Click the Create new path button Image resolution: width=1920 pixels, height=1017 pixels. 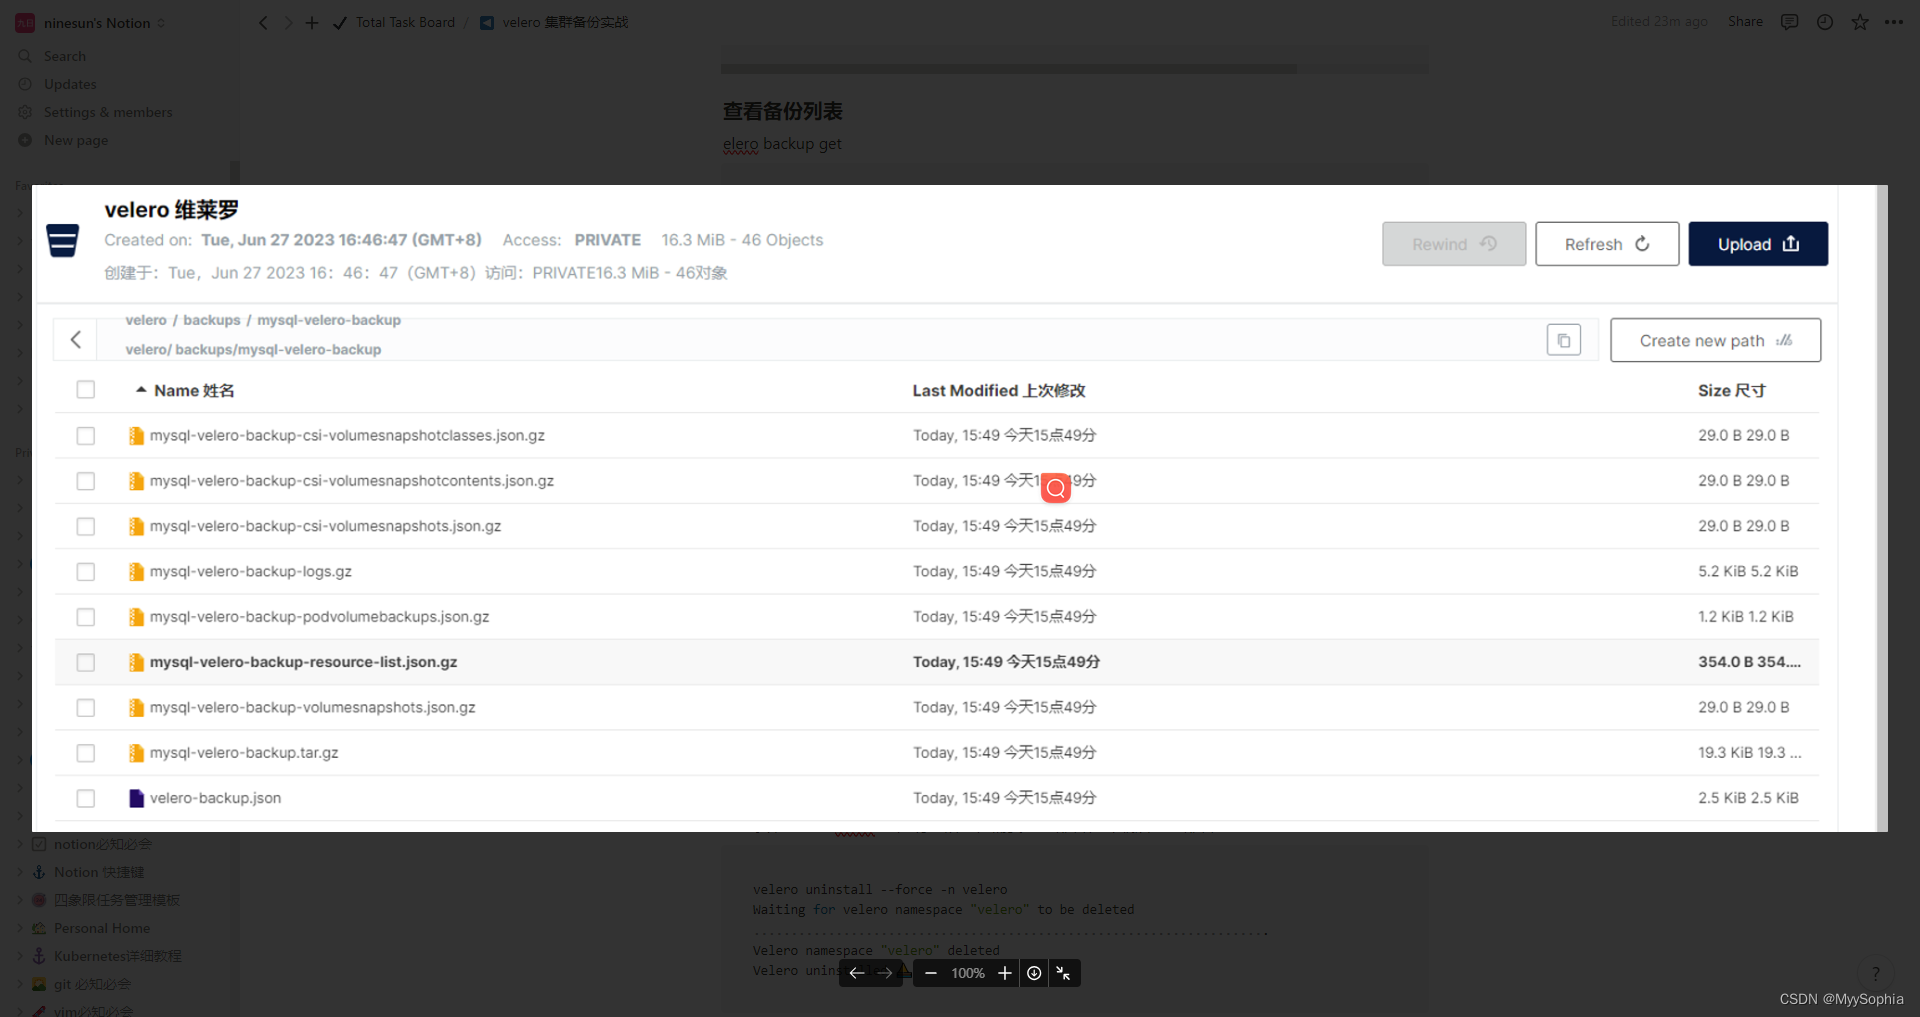click(x=1715, y=340)
